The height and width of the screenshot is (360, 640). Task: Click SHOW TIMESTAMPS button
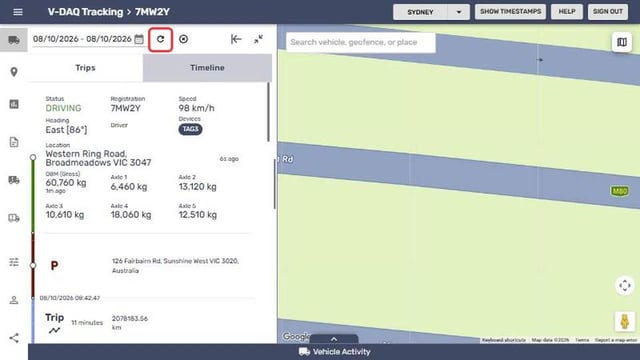[x=510, y=11]
